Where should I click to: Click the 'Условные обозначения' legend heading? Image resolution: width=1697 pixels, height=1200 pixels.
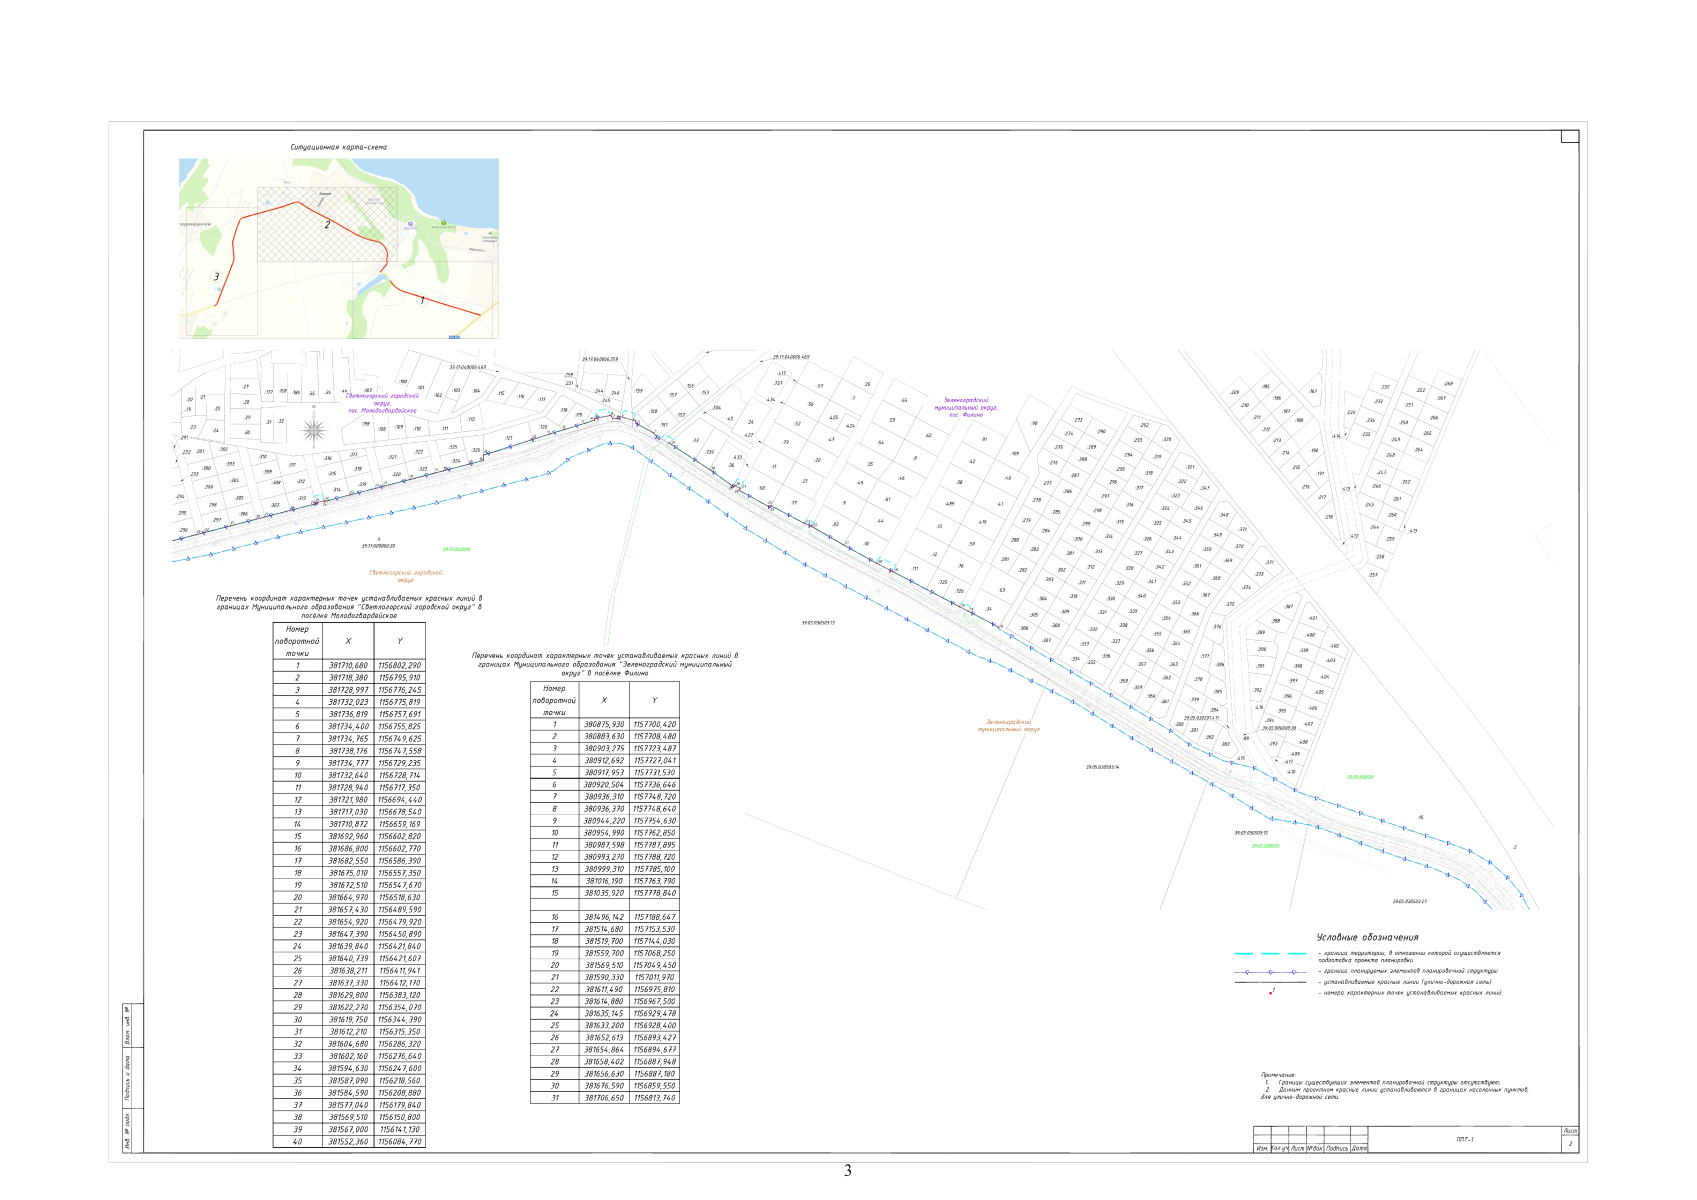[x=1366, y=937]
